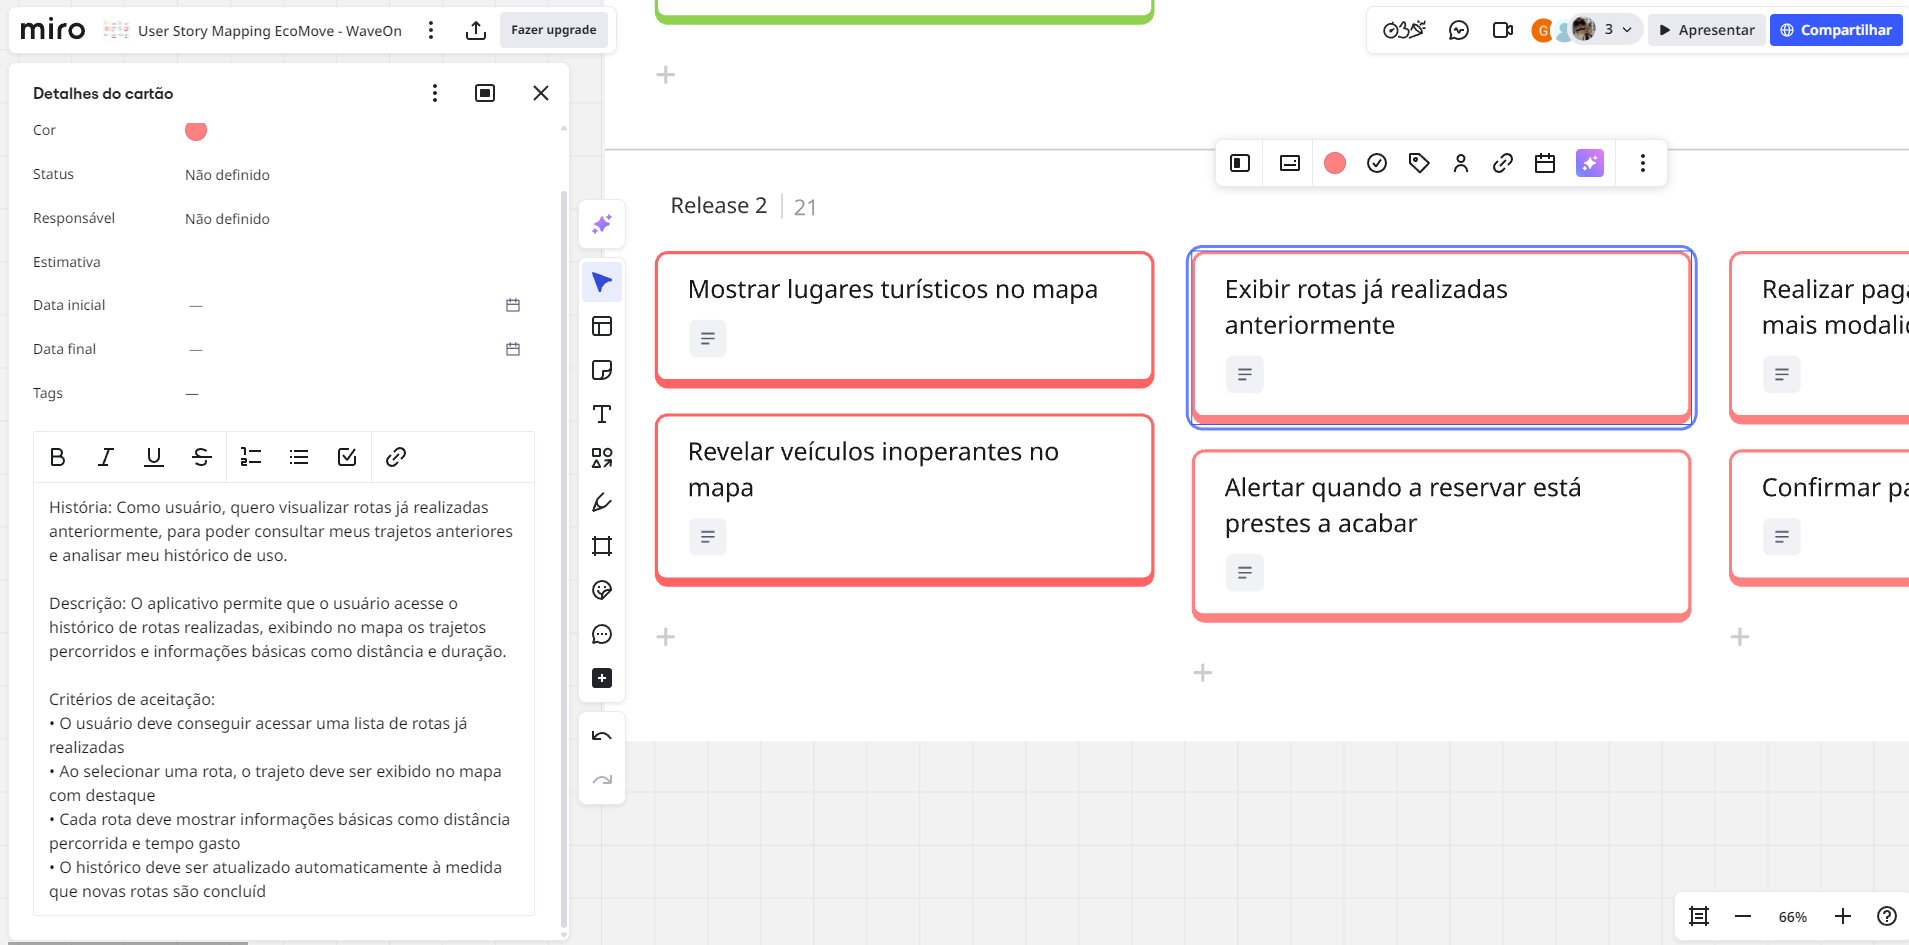Select the Text tool in toolbar
The width and height of the screenshot is (1909, 945).
coord(602,415)
